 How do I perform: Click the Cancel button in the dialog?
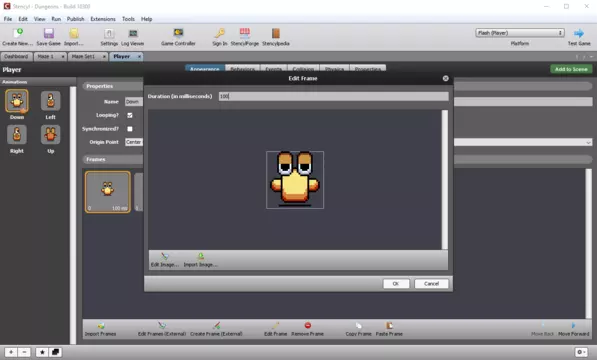coord(431,284)
